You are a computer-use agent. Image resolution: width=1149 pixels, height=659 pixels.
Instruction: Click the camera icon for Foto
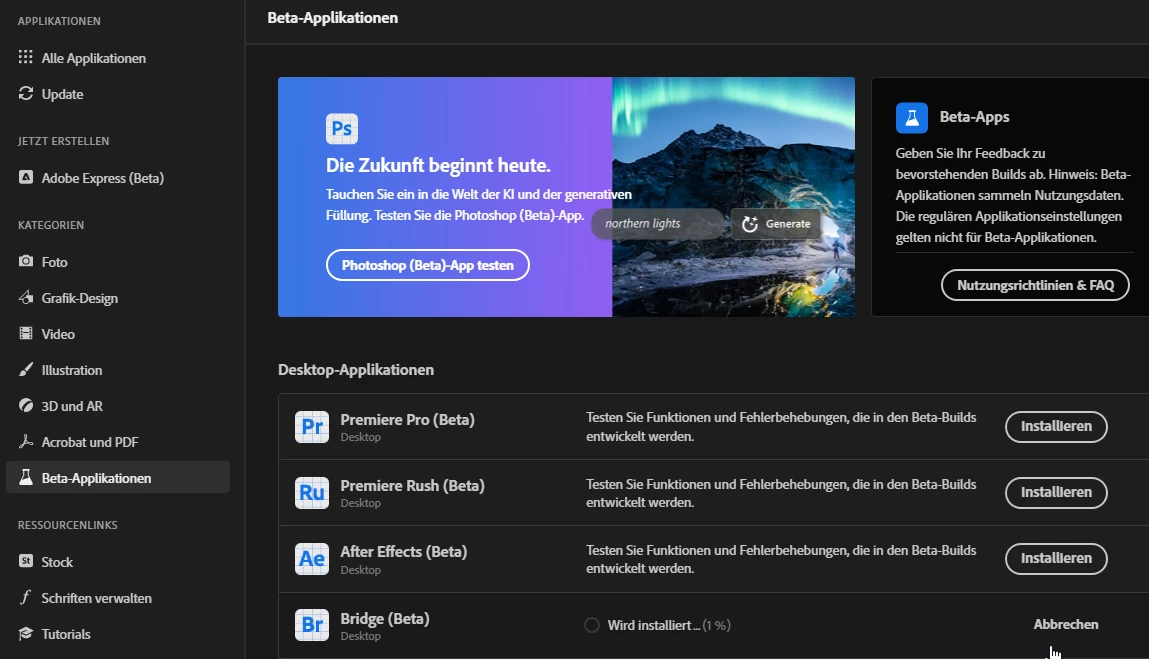[26, 261]
